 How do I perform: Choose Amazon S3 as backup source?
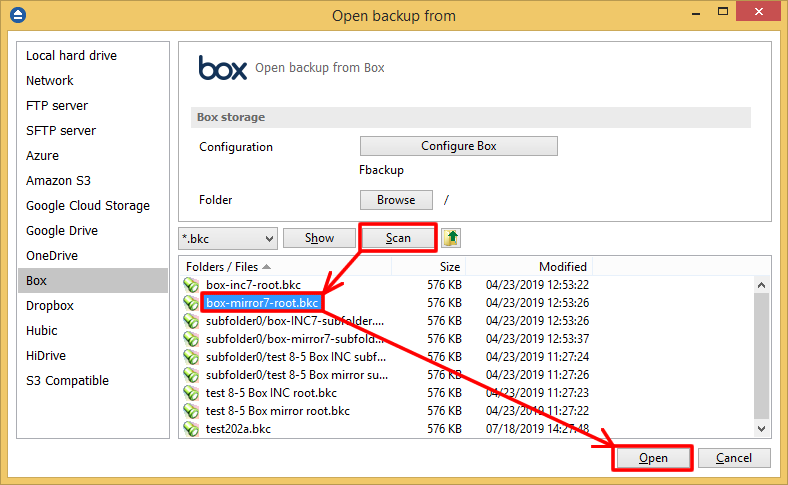(x=58, y=181)
